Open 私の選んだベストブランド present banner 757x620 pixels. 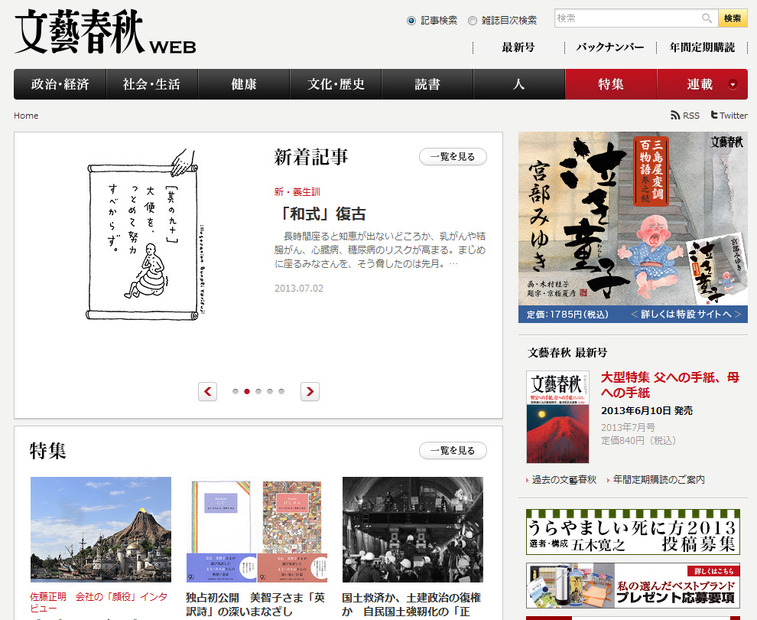click(633, 585)
